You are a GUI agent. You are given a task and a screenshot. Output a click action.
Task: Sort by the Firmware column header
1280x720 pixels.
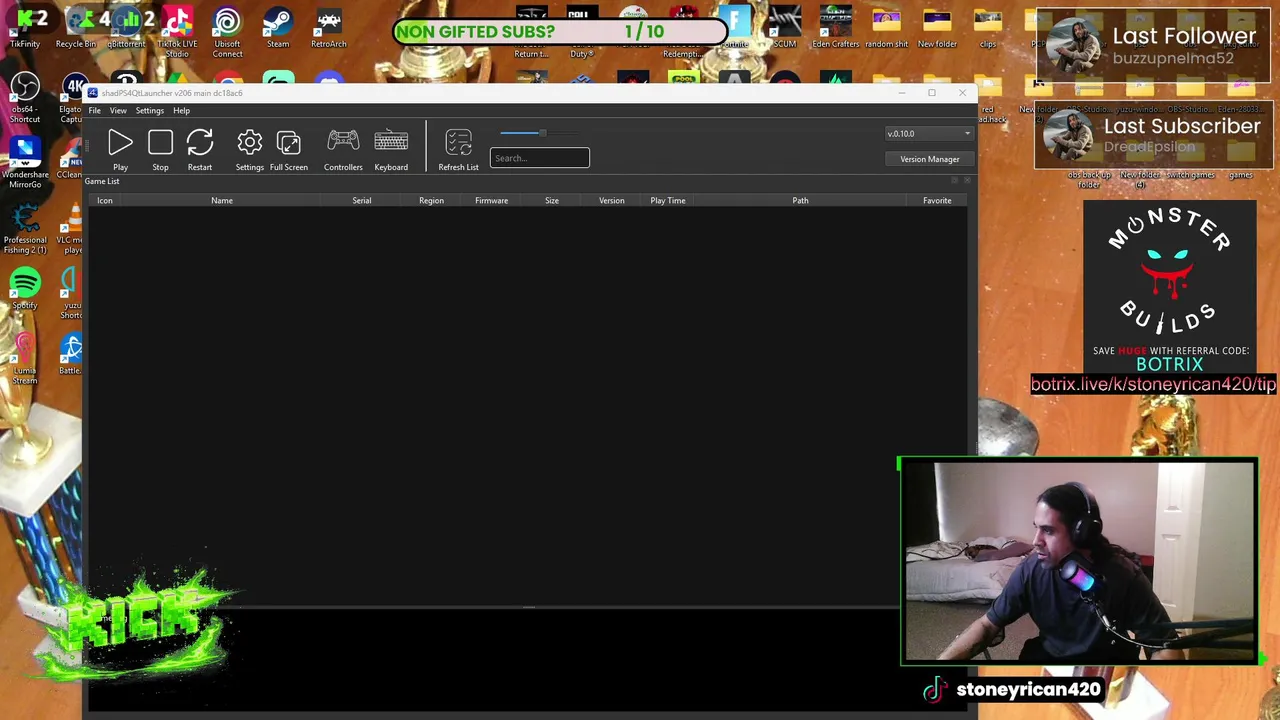click(491, 201)
